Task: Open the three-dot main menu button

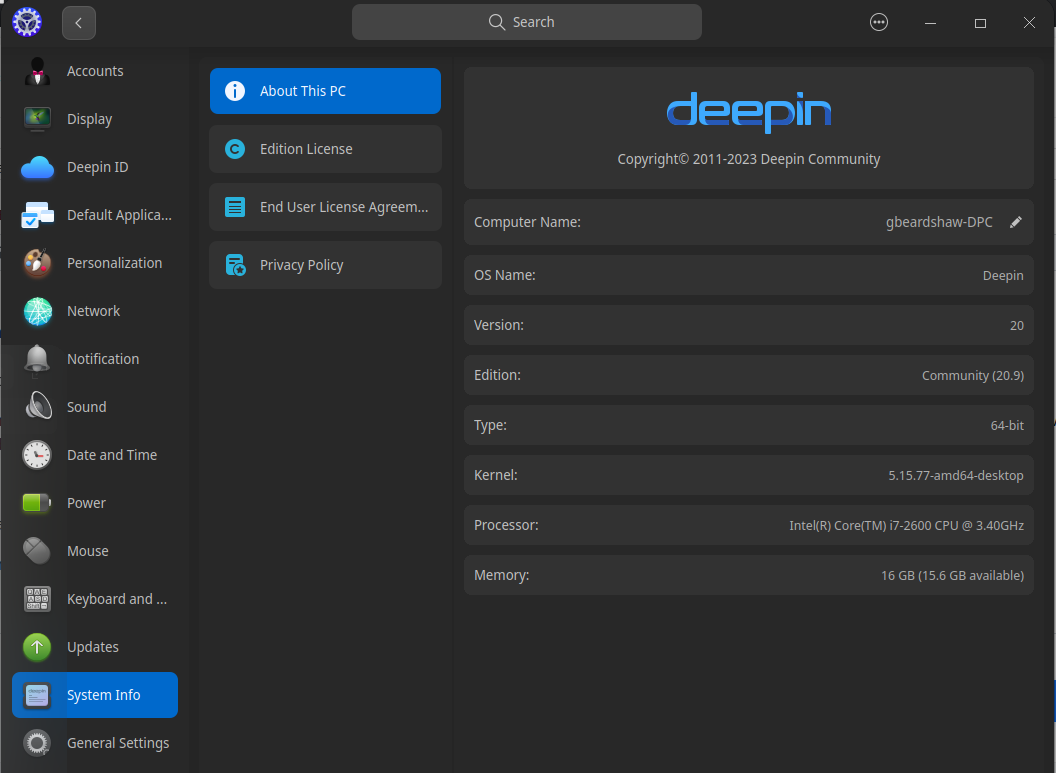Action: (879, 22)
